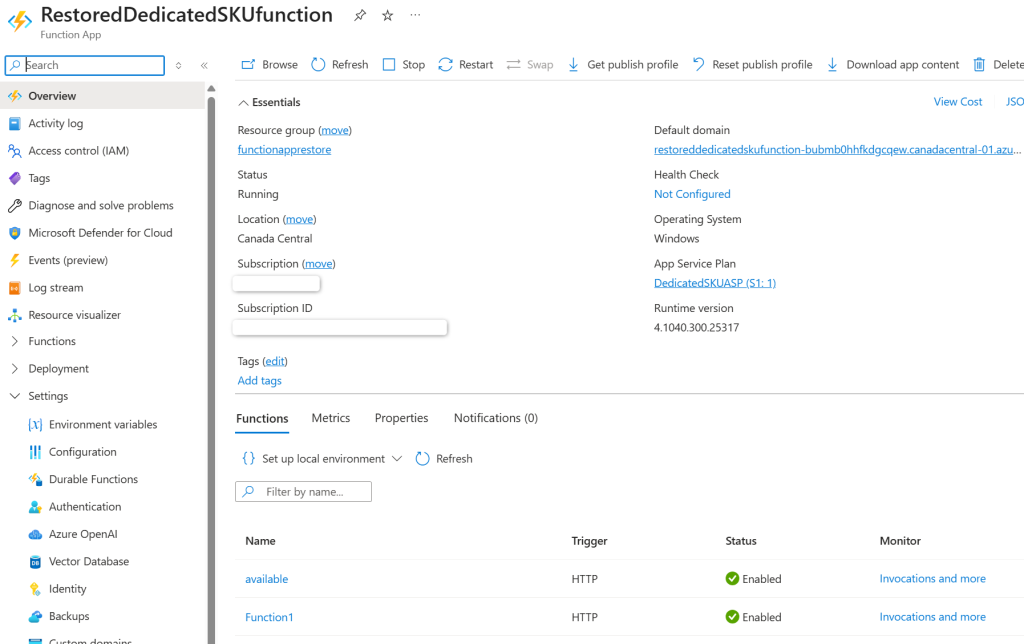Click the Location move link
Viewport: 1024px width, 644px height.
300,219
